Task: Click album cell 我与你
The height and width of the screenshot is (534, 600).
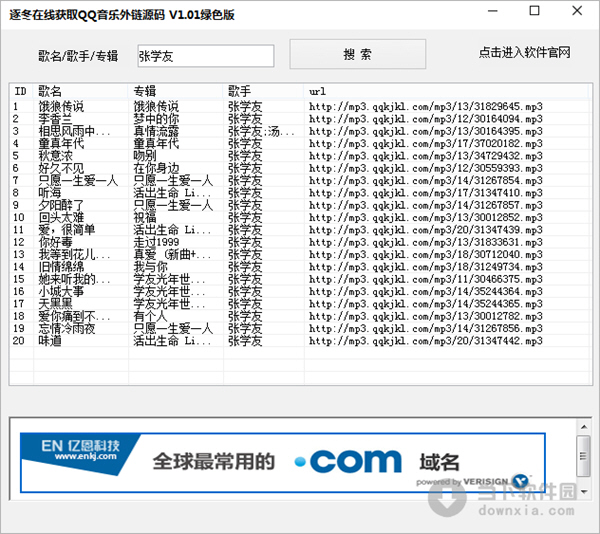Action: [150, 267]
